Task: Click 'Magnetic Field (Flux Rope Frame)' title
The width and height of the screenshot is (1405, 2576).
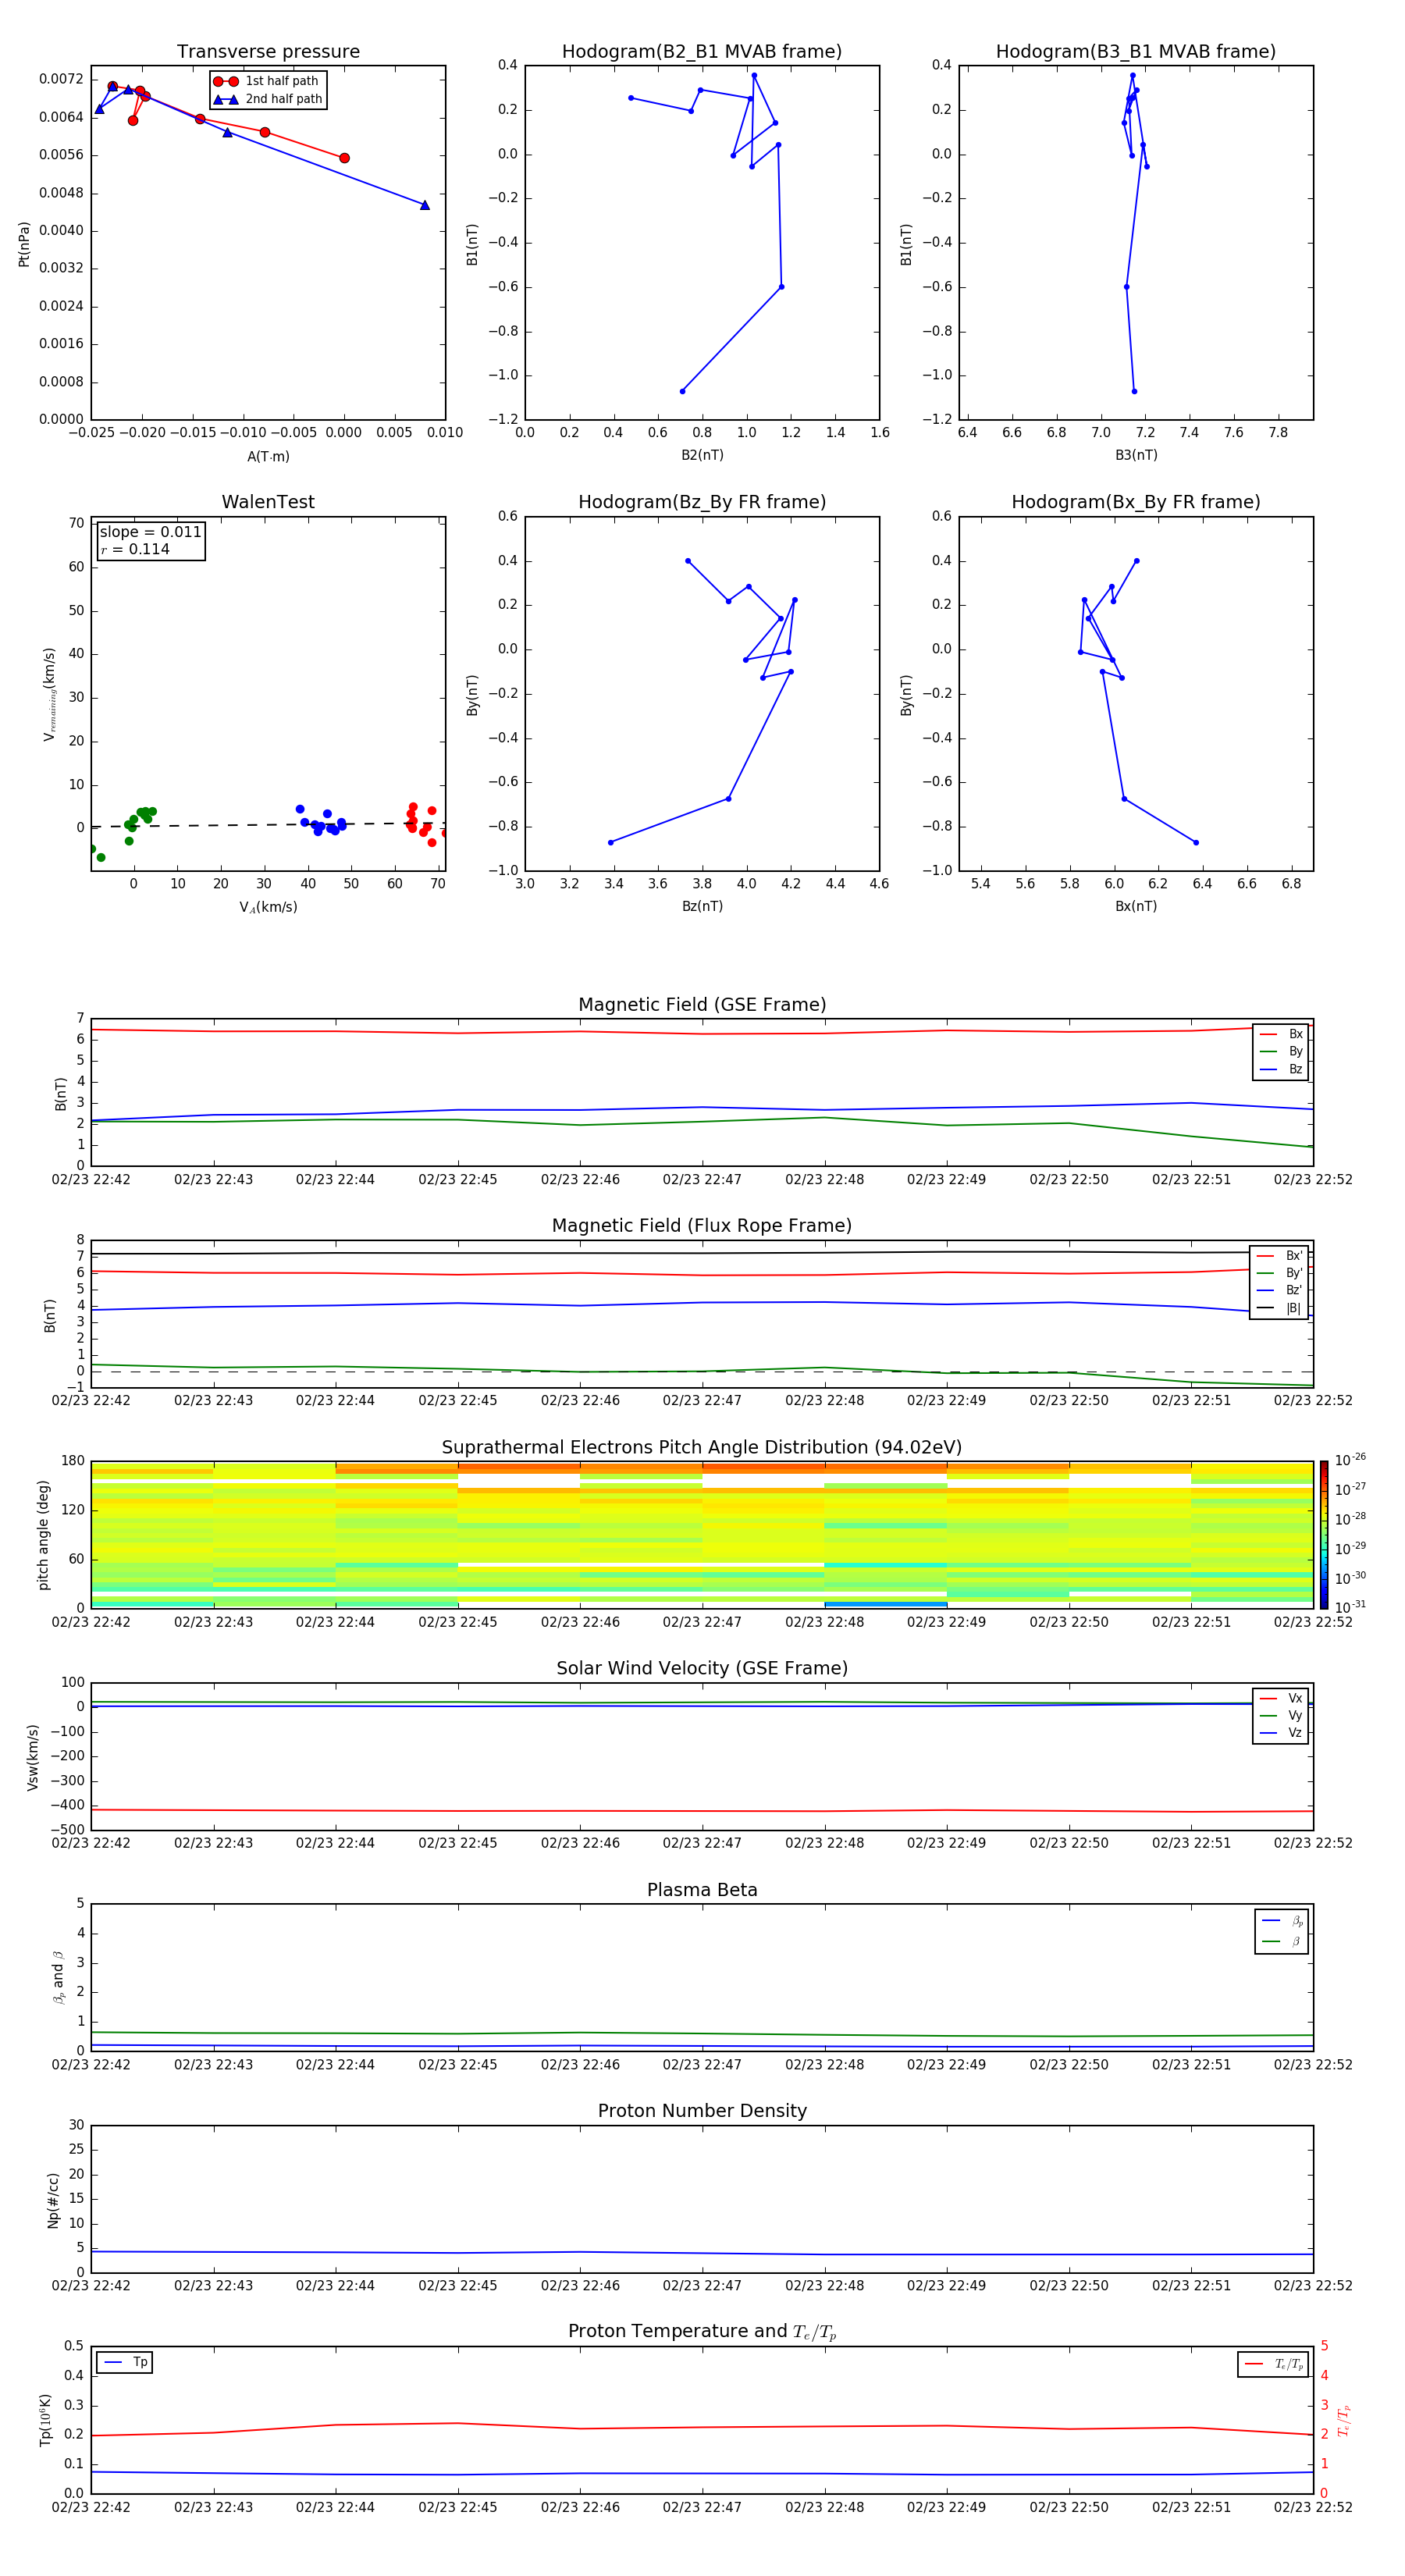Action: 702,1226
